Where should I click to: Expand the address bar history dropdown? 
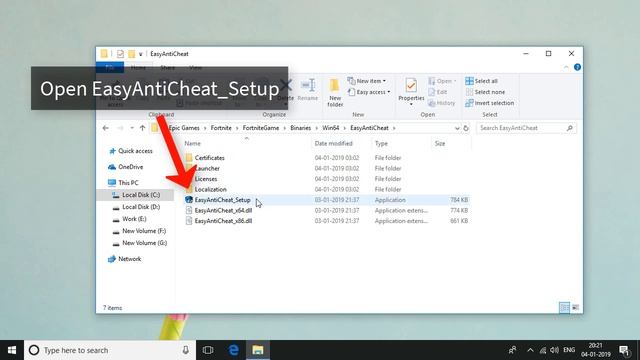click(x=457, y=128)
